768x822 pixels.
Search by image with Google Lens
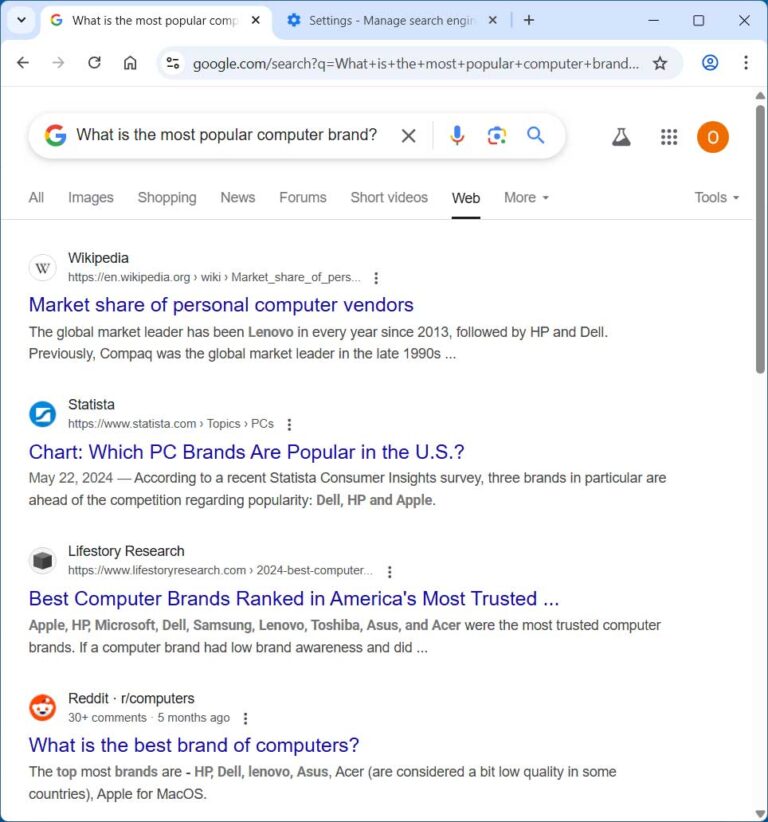[x=496, y=135]
